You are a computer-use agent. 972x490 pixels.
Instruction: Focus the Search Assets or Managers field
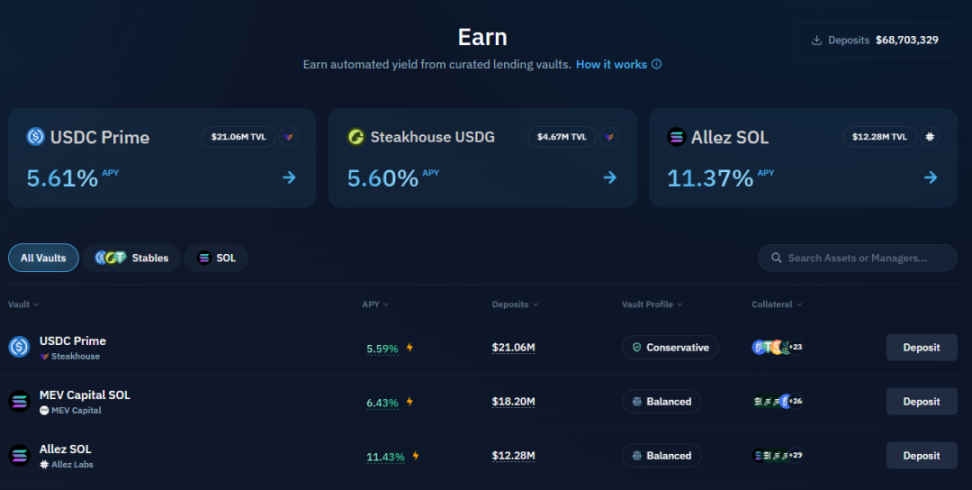[857, 257]
